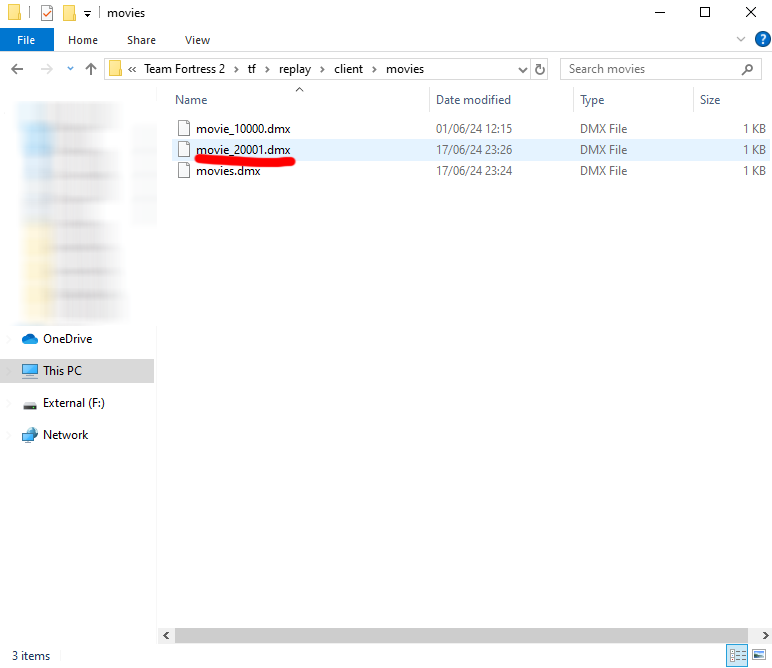The width and height of the screenshot is (772, 668).
Task: Click the movies.dmx file icon
Action: (x=184, y=170)
